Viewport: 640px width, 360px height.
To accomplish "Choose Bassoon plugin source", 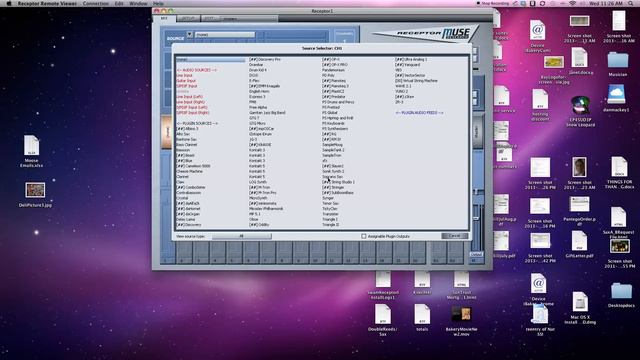I will click(183, 150).
